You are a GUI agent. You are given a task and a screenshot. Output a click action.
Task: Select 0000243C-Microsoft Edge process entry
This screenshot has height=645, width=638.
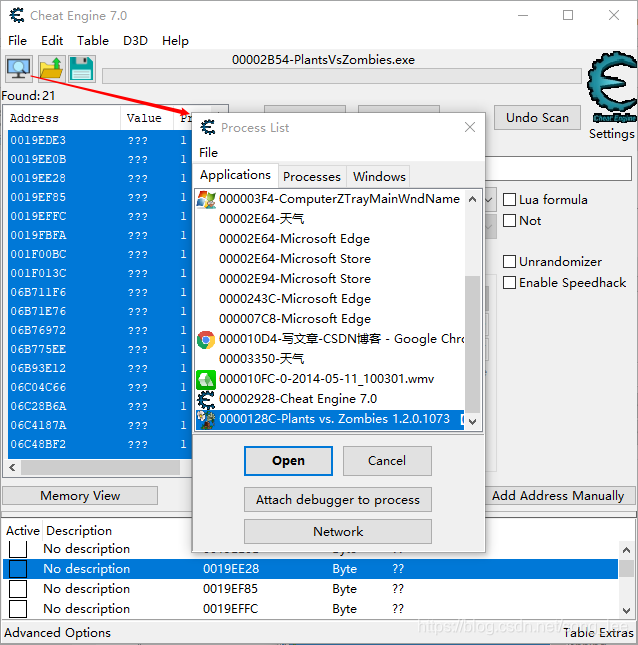pos(330,299)
